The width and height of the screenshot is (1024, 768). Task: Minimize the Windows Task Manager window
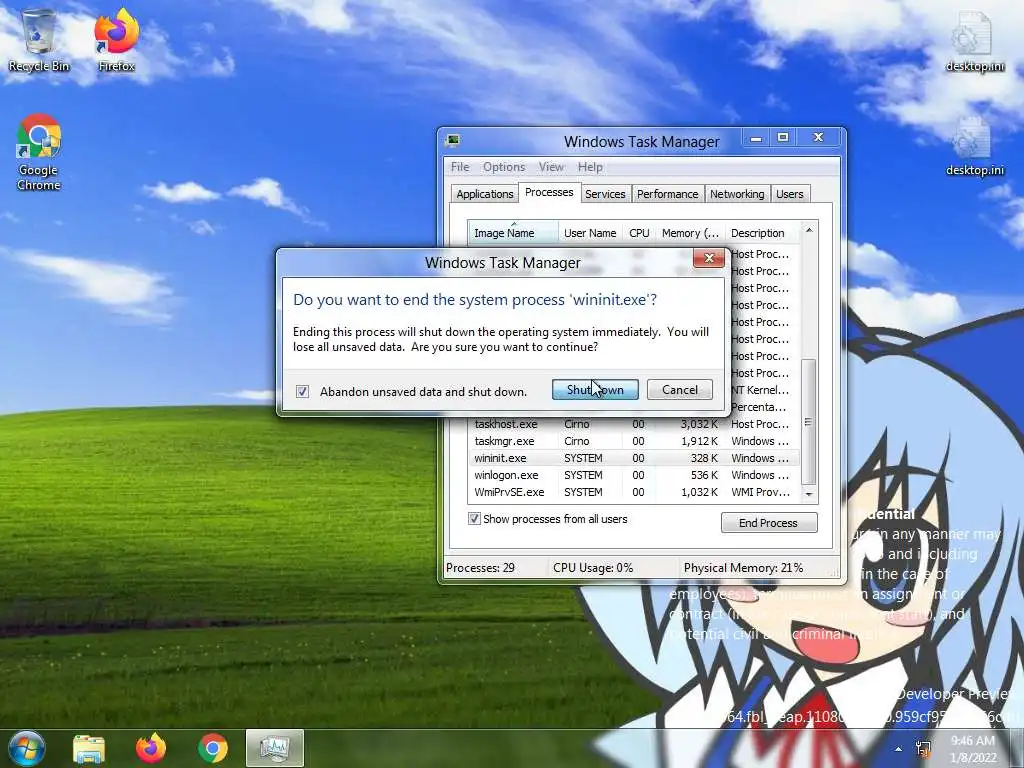click(756, 138)
